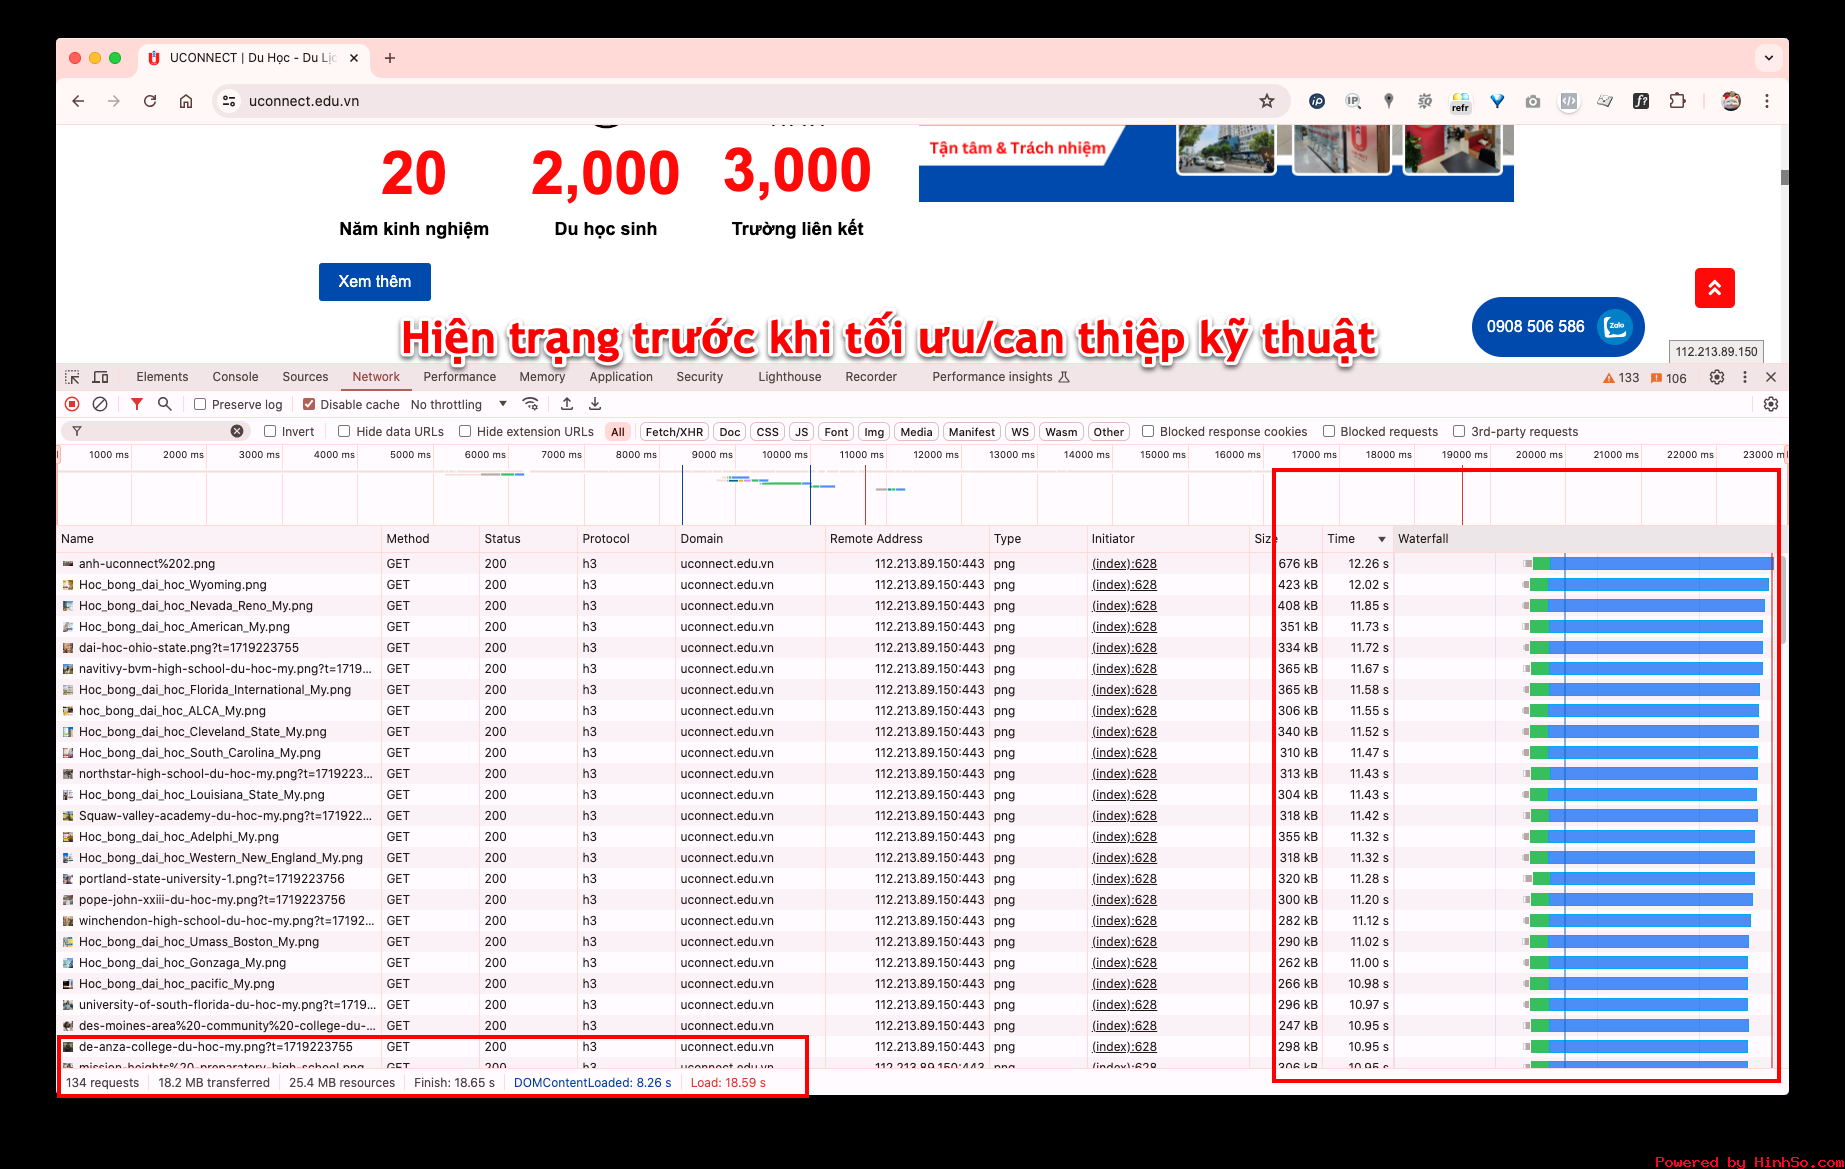Enable the Preserve log checkbox

(x=200, y=404)
